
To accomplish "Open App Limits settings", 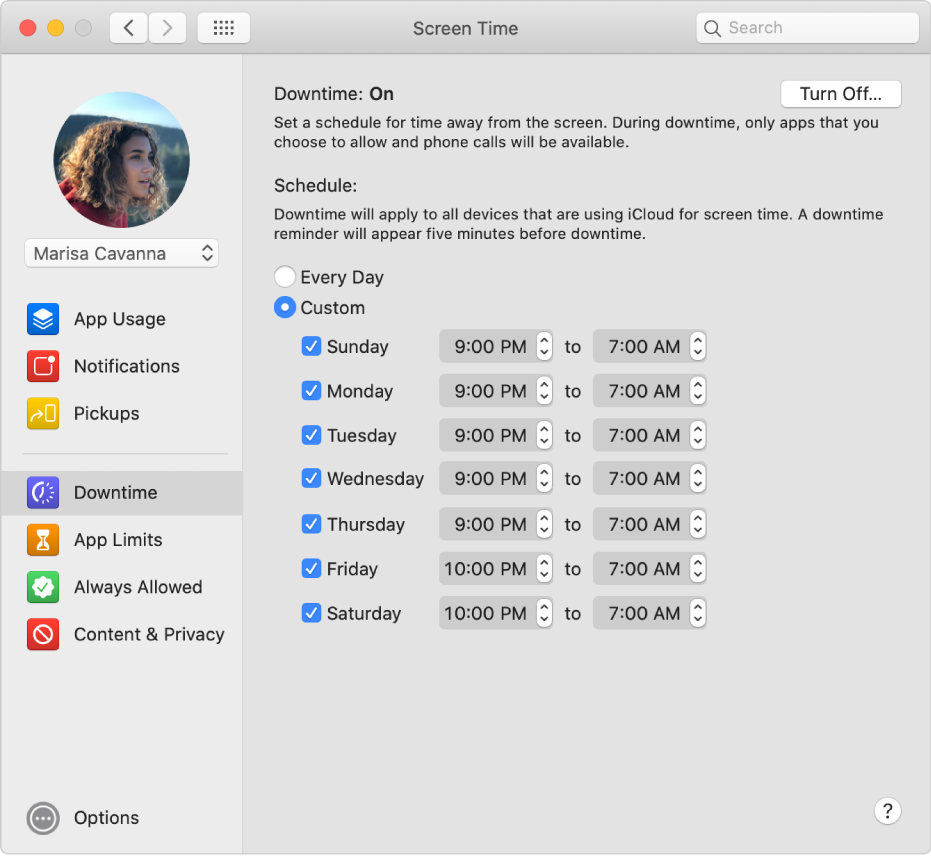I will tap(43, 540).
